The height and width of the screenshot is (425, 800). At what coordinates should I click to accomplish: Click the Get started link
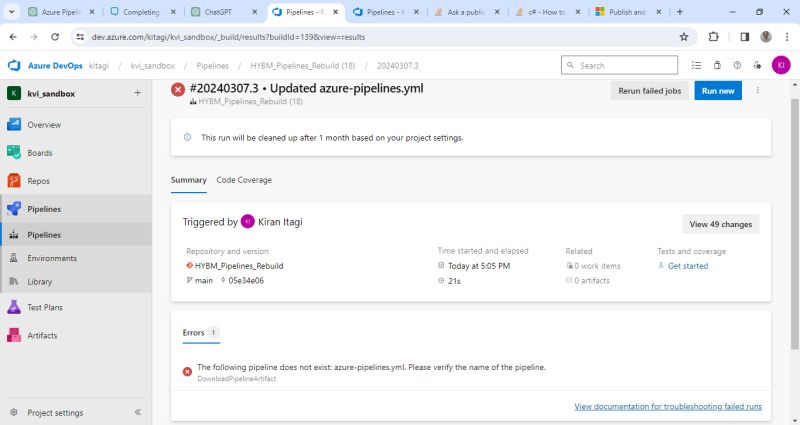coord(688,266)
